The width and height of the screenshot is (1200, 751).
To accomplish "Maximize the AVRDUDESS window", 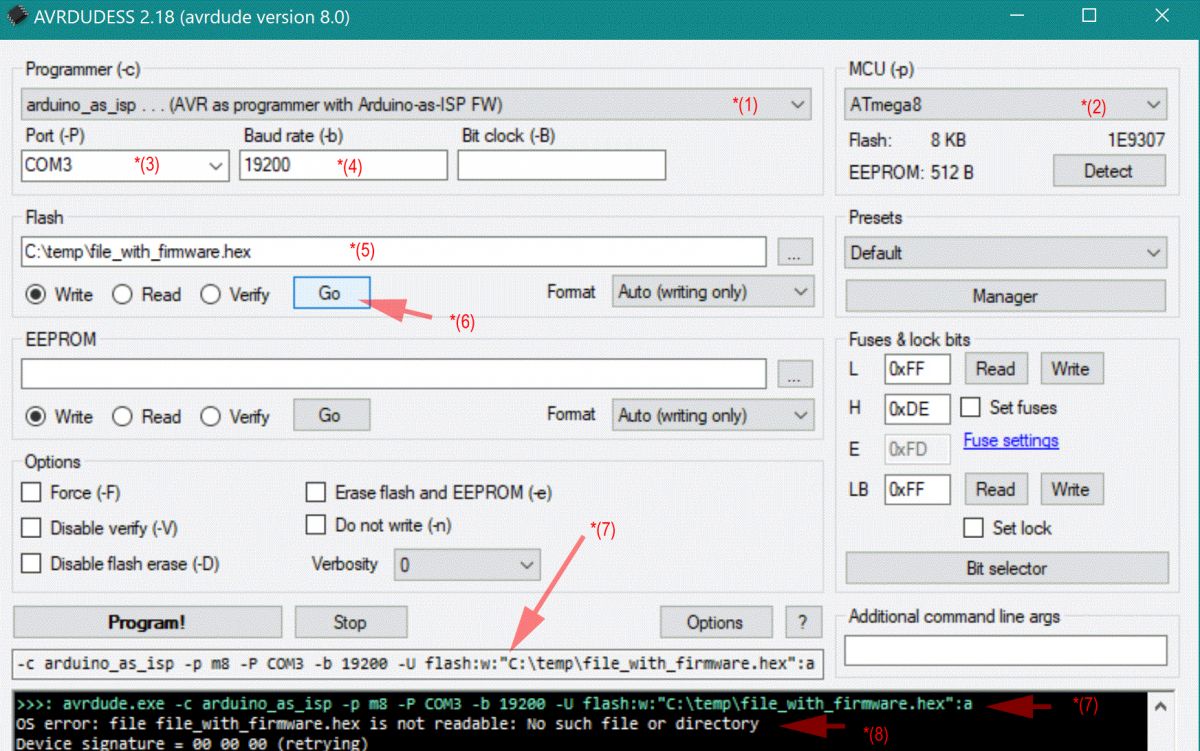I will [x=1089, y=17].
